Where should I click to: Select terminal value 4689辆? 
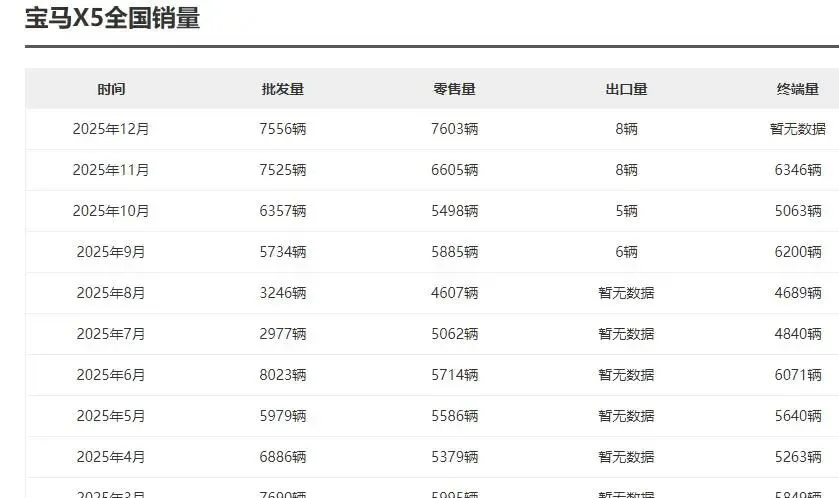[798, 293]
